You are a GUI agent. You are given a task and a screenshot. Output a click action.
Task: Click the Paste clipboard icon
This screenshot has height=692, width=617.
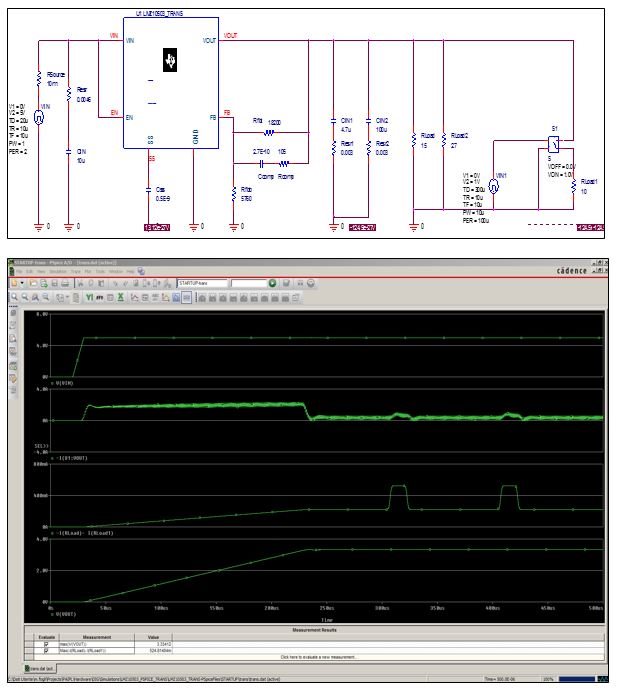pos(101,283)
